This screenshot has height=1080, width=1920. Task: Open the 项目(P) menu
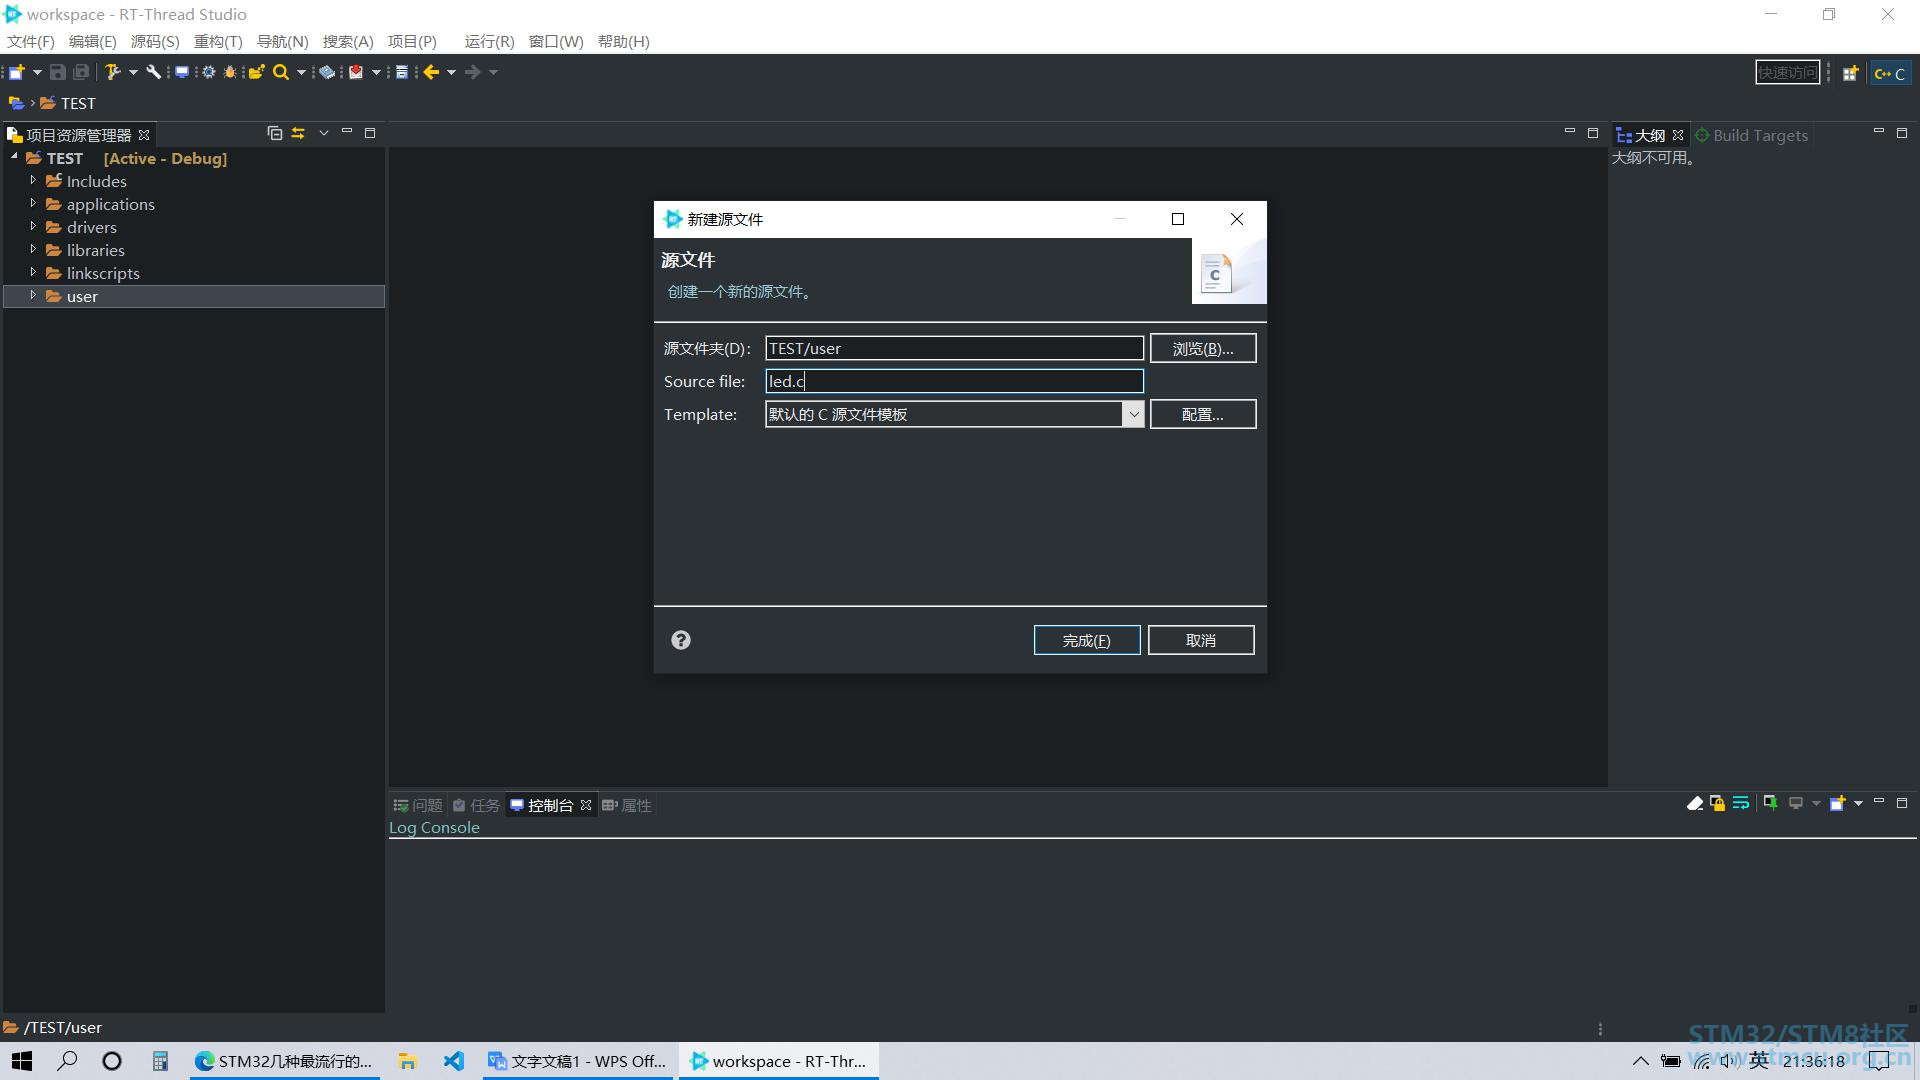point(412,41)
